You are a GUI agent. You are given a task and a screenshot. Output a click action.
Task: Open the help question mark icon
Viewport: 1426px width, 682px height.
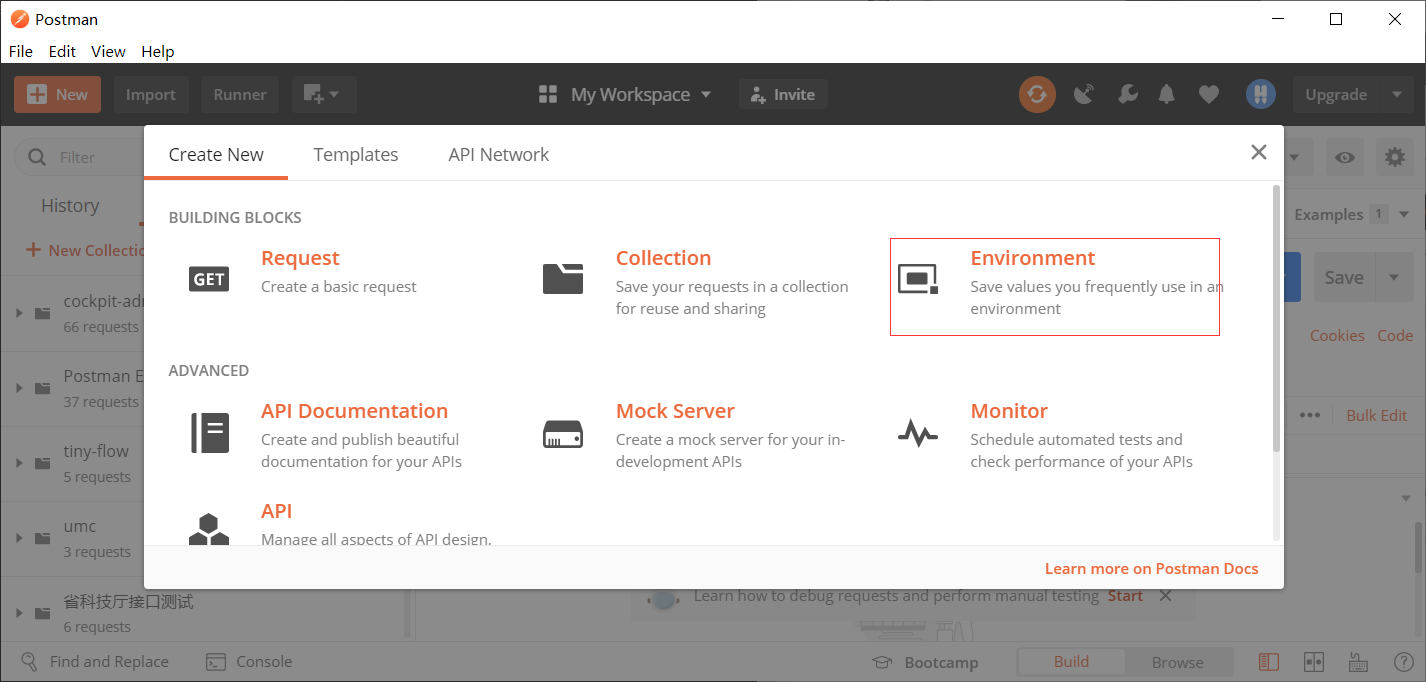pyautogui.click(x=1403, y=662)
